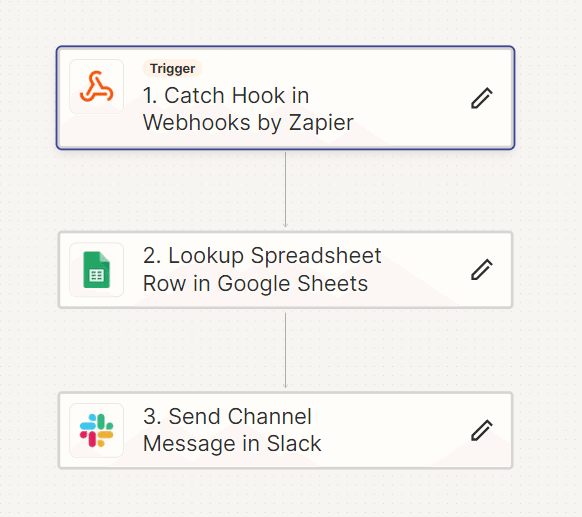Rename Lookup Spreadsheet Row step via pencil
582x517 pixels.
point(482,270)
